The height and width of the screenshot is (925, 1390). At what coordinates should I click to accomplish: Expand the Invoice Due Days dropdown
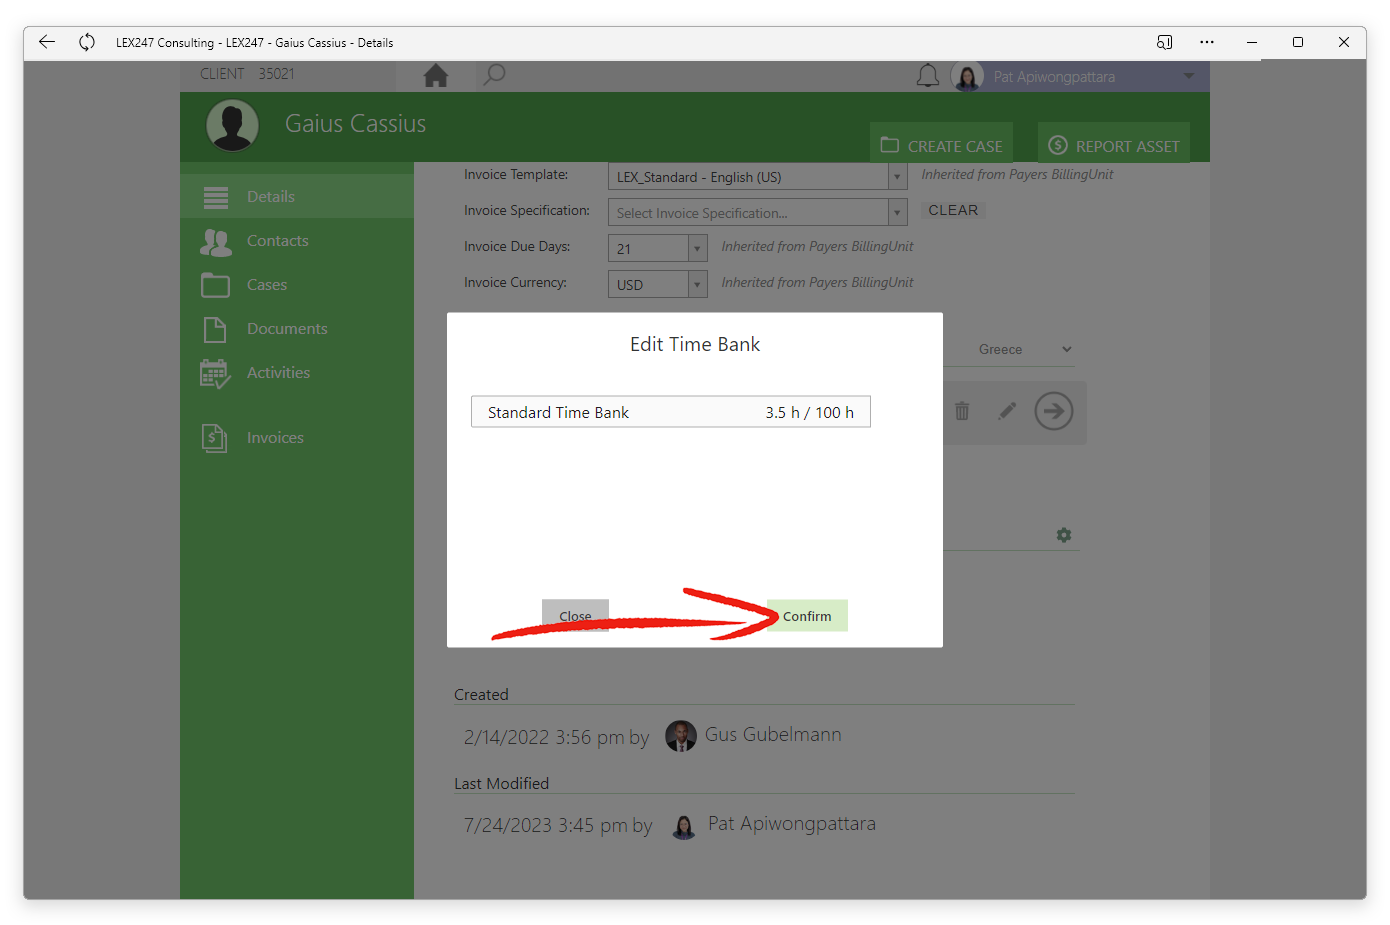(x=697, y=249)
